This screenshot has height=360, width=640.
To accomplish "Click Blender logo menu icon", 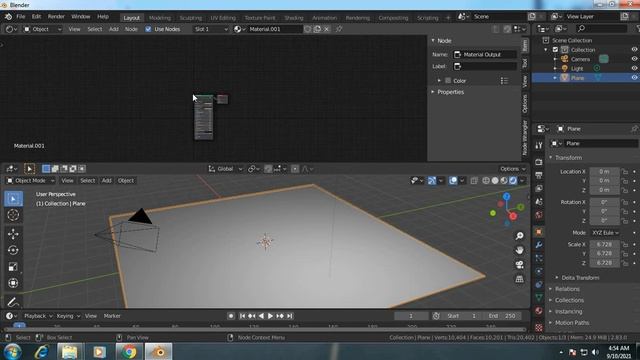I will (8, 17).
